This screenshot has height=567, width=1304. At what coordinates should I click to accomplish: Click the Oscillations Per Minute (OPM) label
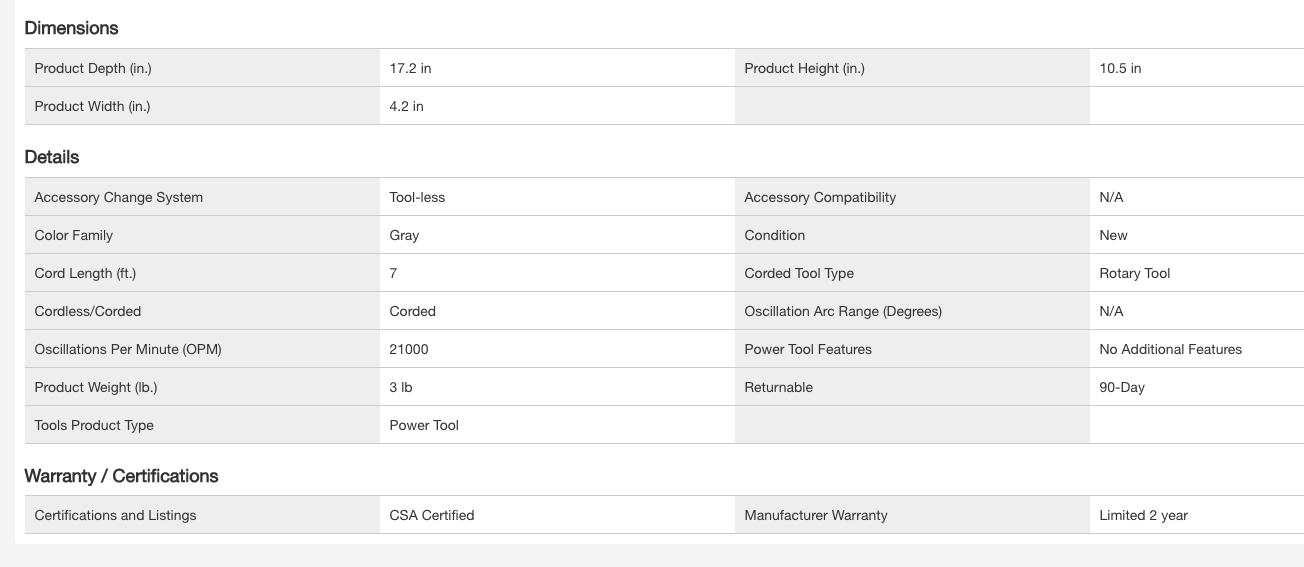(128, 349)
